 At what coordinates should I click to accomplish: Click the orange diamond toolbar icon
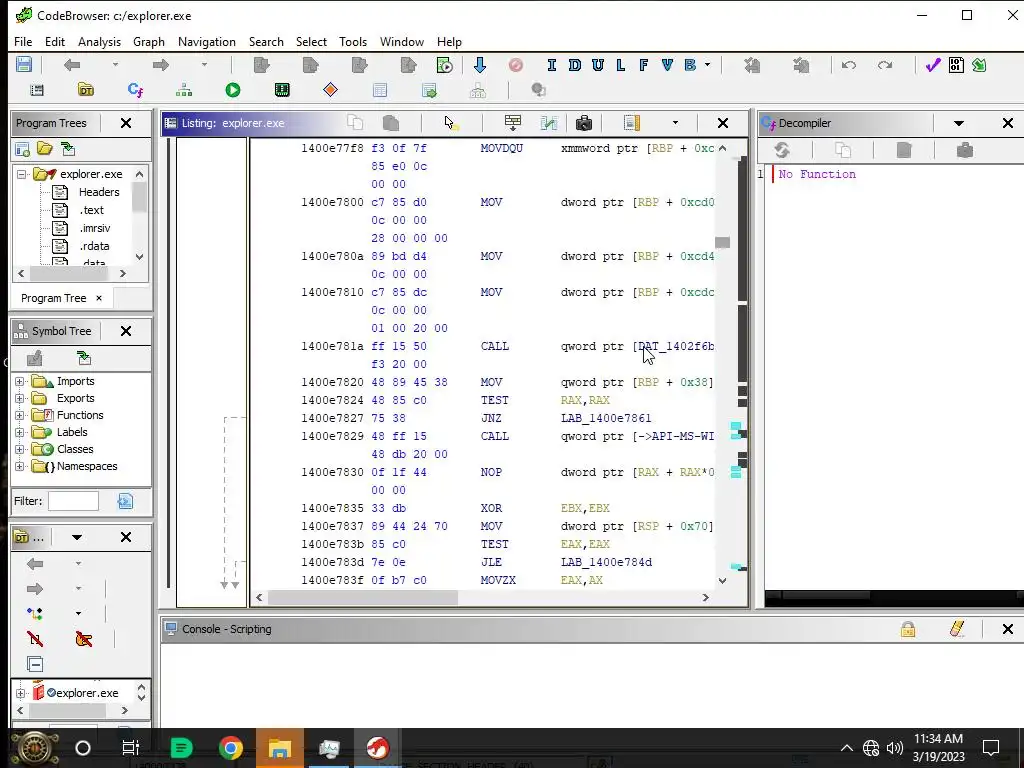tap(330, 89)
